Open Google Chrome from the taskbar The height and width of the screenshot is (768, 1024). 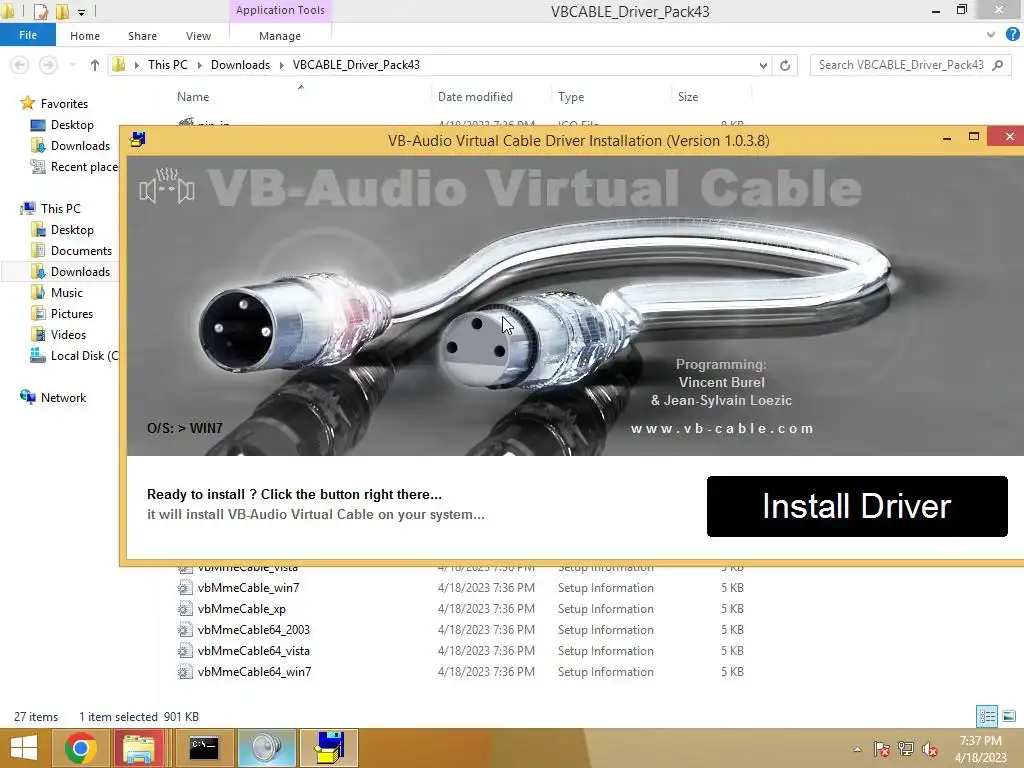tap(81, 748)
